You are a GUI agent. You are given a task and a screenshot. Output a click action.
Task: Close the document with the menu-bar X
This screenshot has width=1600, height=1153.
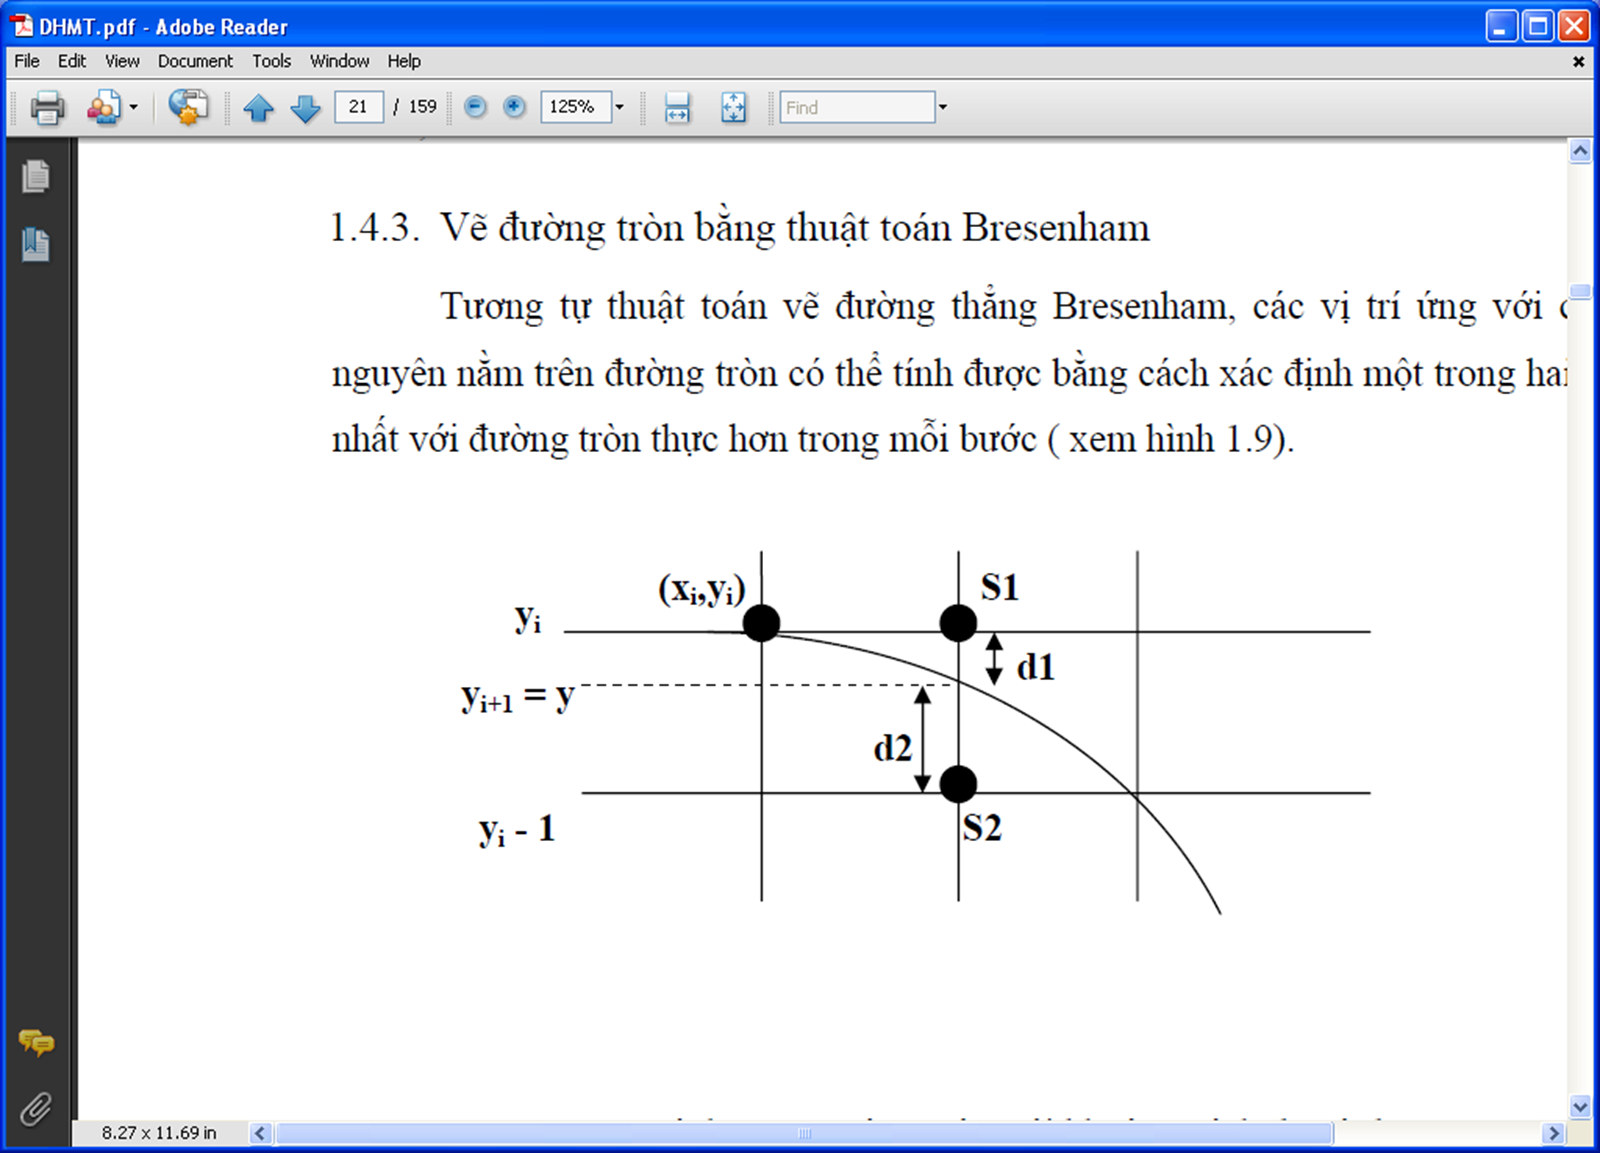tap(1579, 62)
